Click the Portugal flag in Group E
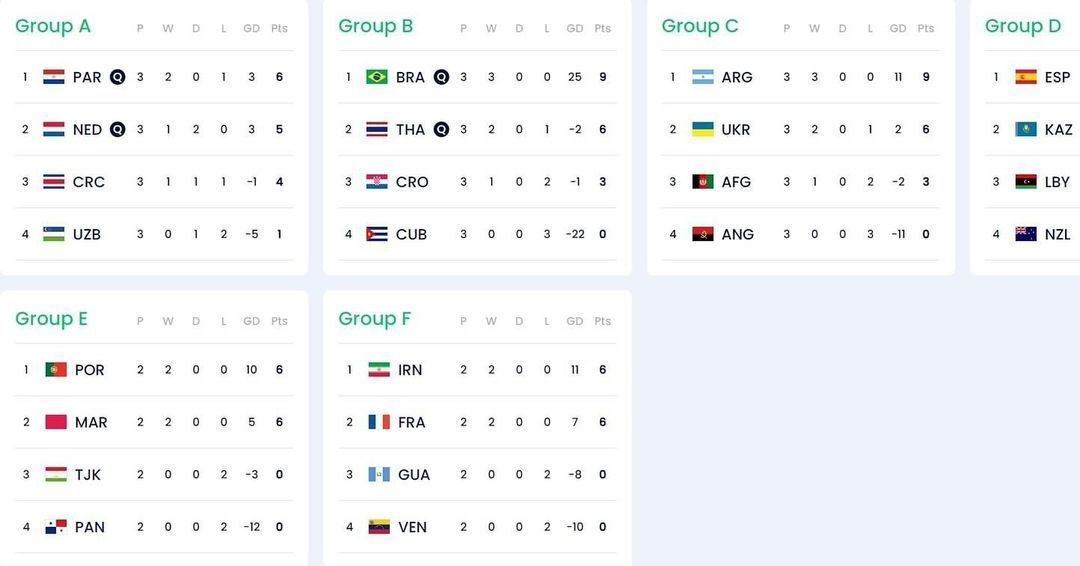This screenshot has height=566, width=1080. pyautogui.click(x=56, y=370)
